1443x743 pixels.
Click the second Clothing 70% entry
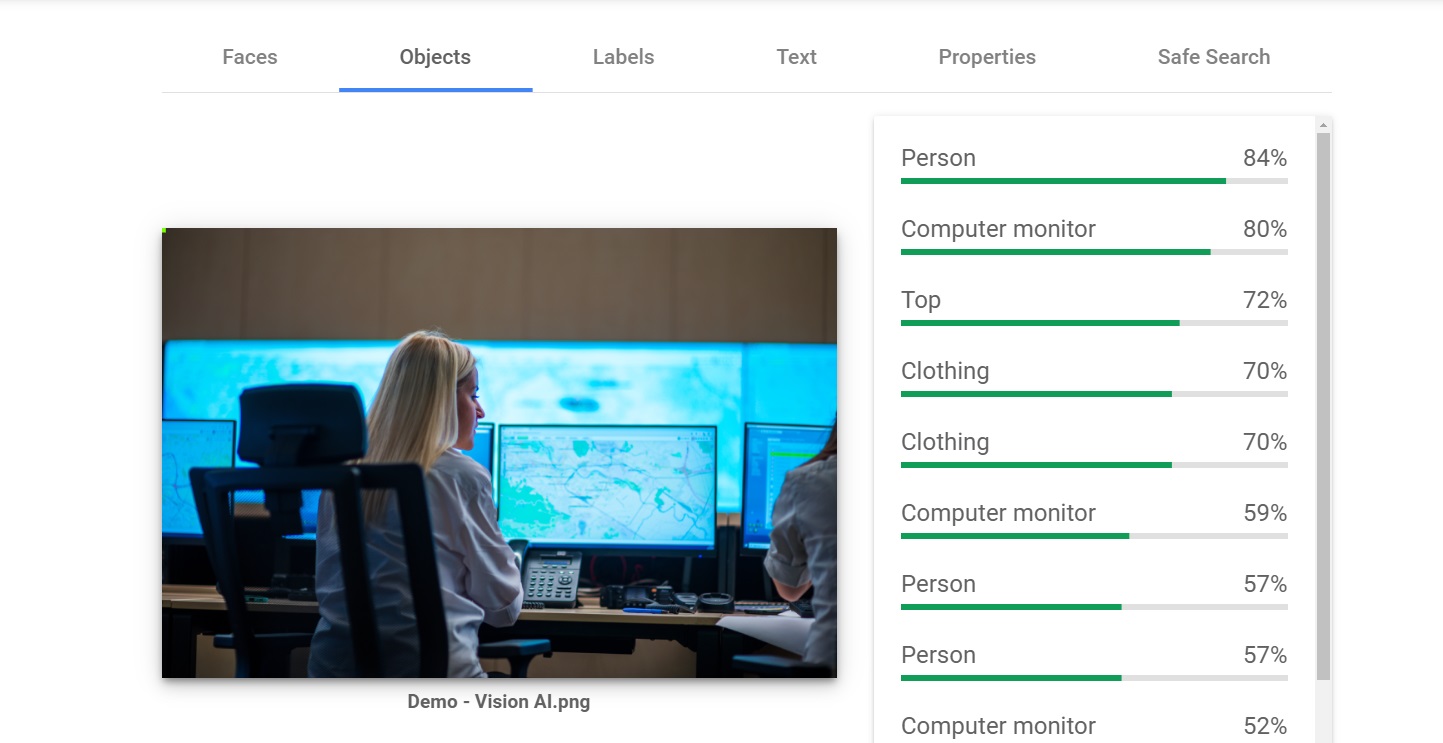(1093, 443)
